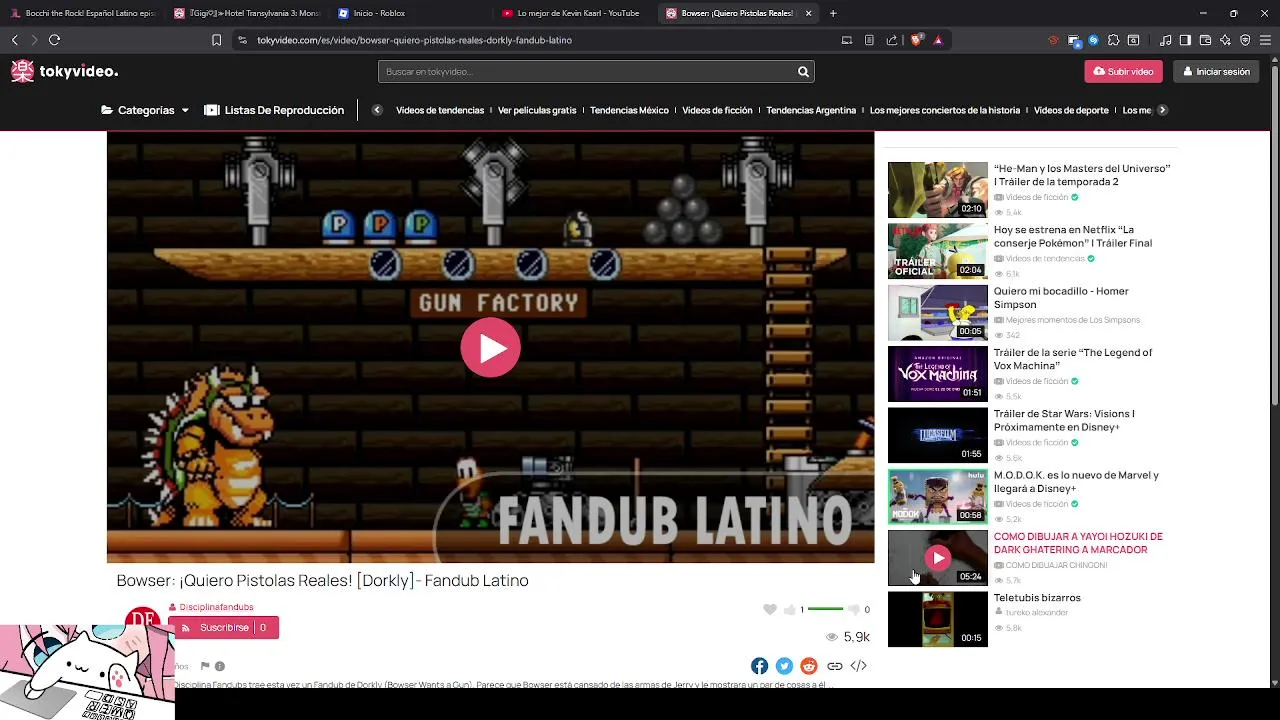Expand the Categorías dropdown
This screenshot has width=1280, height=720.
click(145, 110)
